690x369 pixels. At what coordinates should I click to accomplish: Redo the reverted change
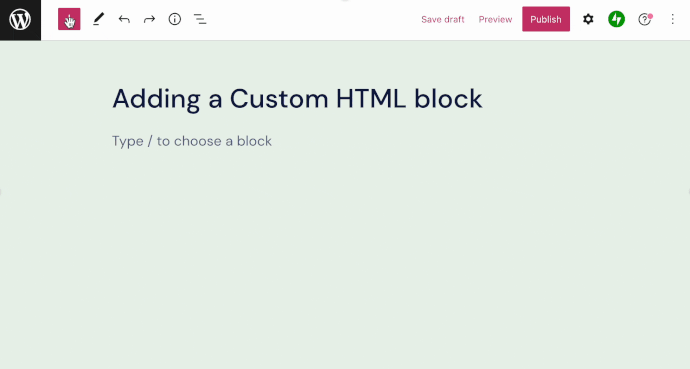click(150, 19)
